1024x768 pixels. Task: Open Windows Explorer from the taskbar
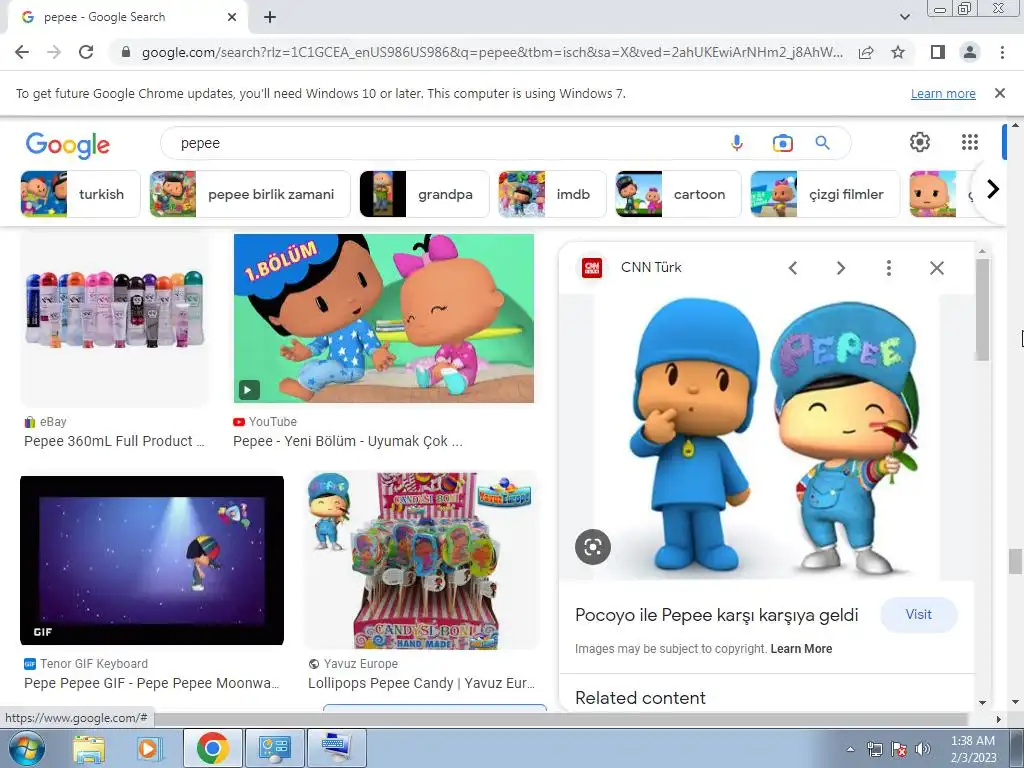pyautogui.click(x=89, y=748)
